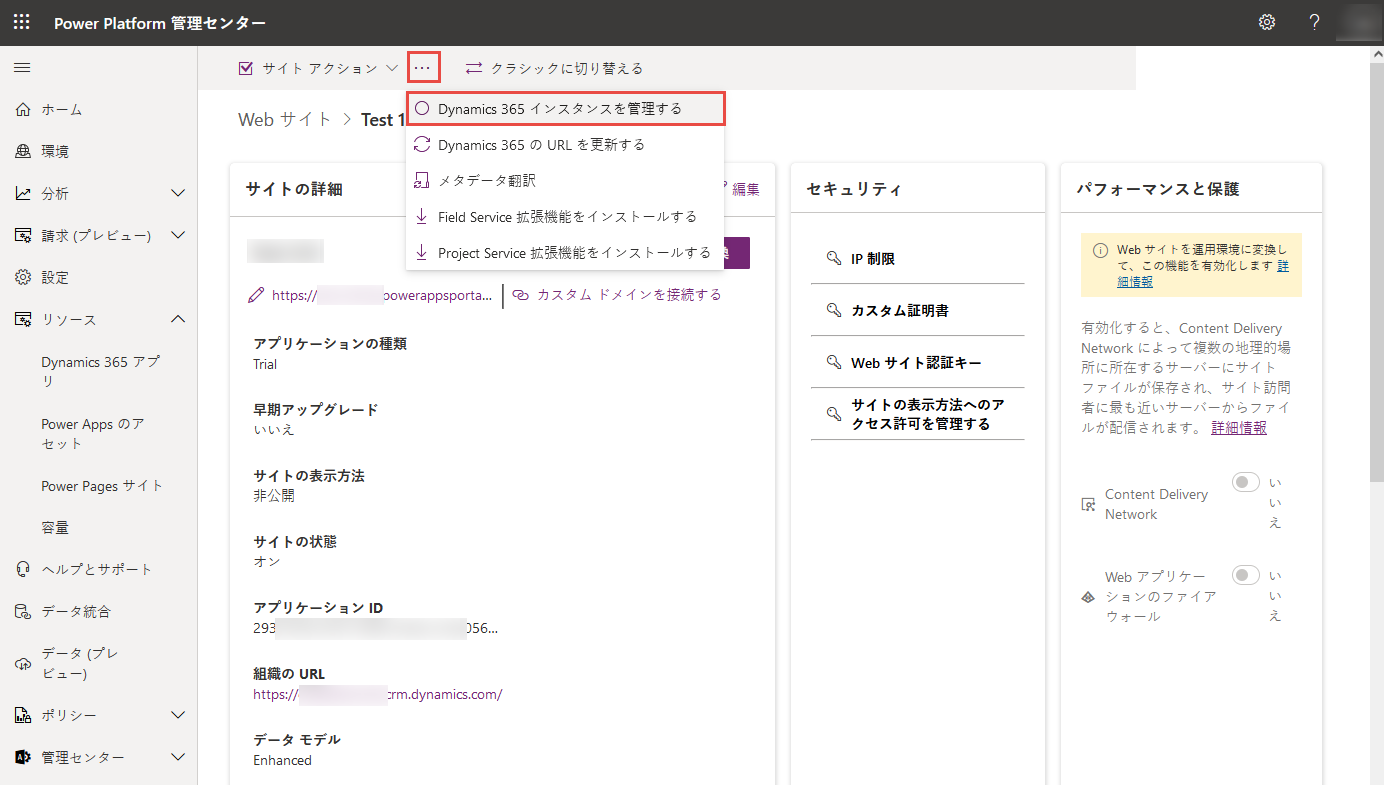Click the 管理センター admin icon

pos(23,757)
